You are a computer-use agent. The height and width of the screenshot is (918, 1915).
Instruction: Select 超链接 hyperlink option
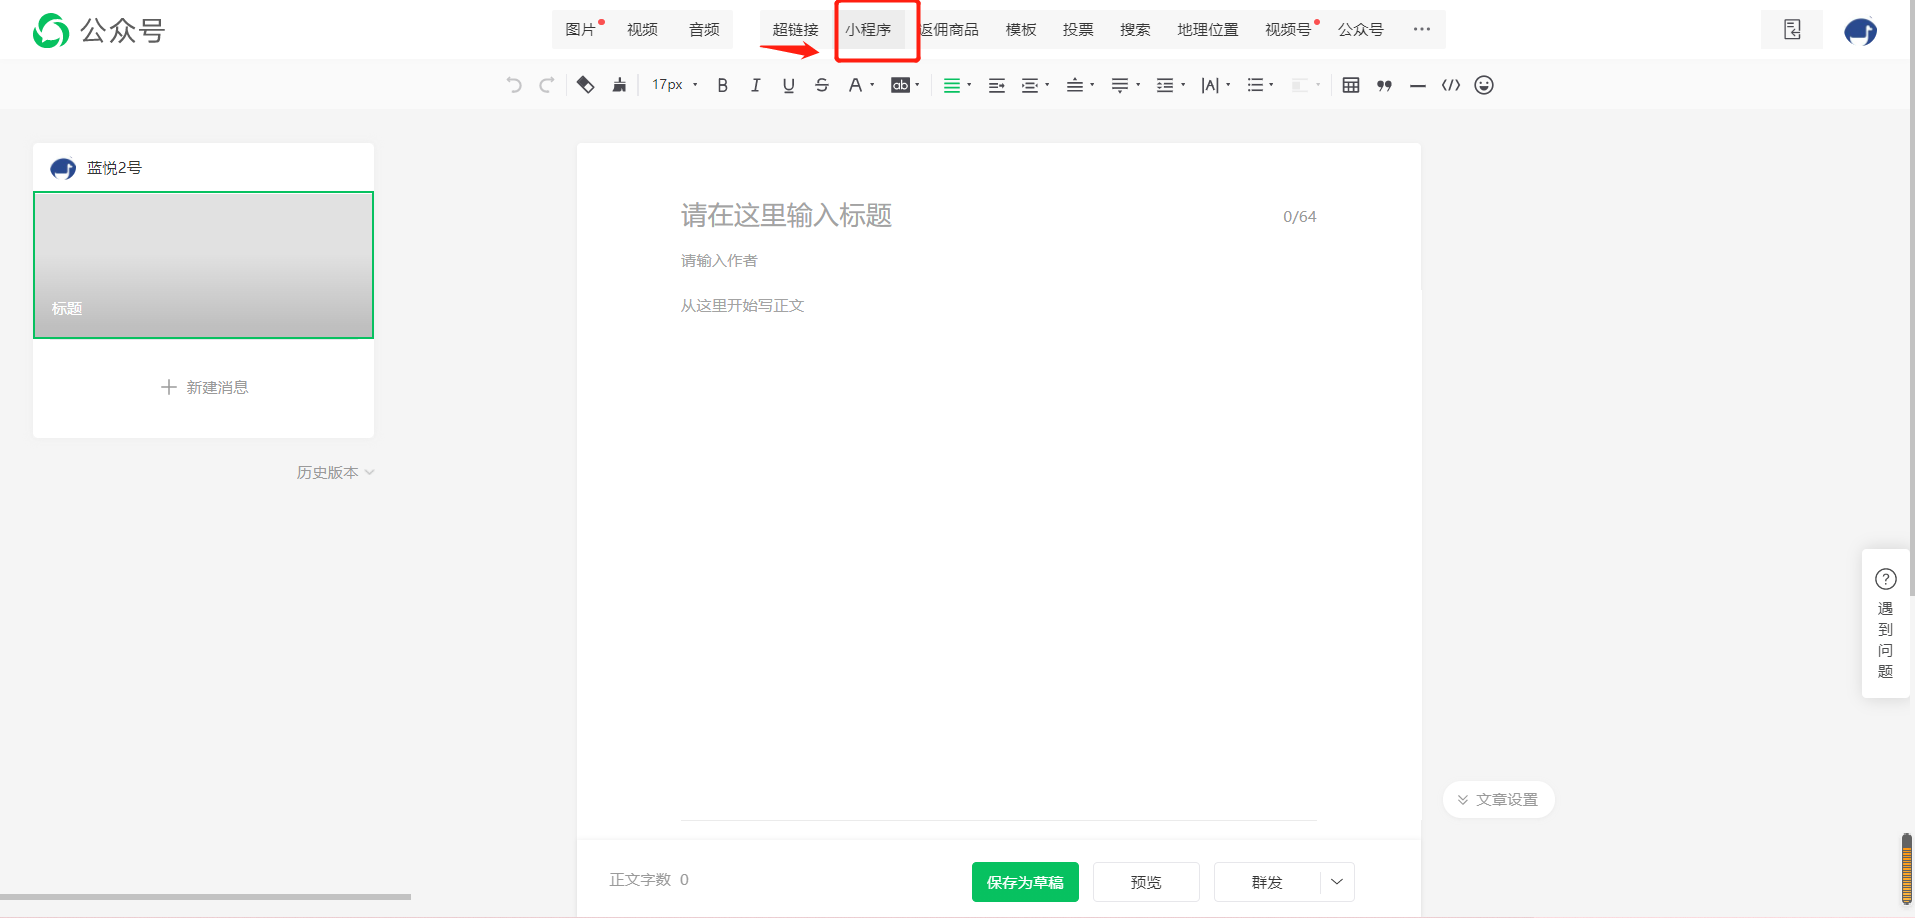(795, 30)
